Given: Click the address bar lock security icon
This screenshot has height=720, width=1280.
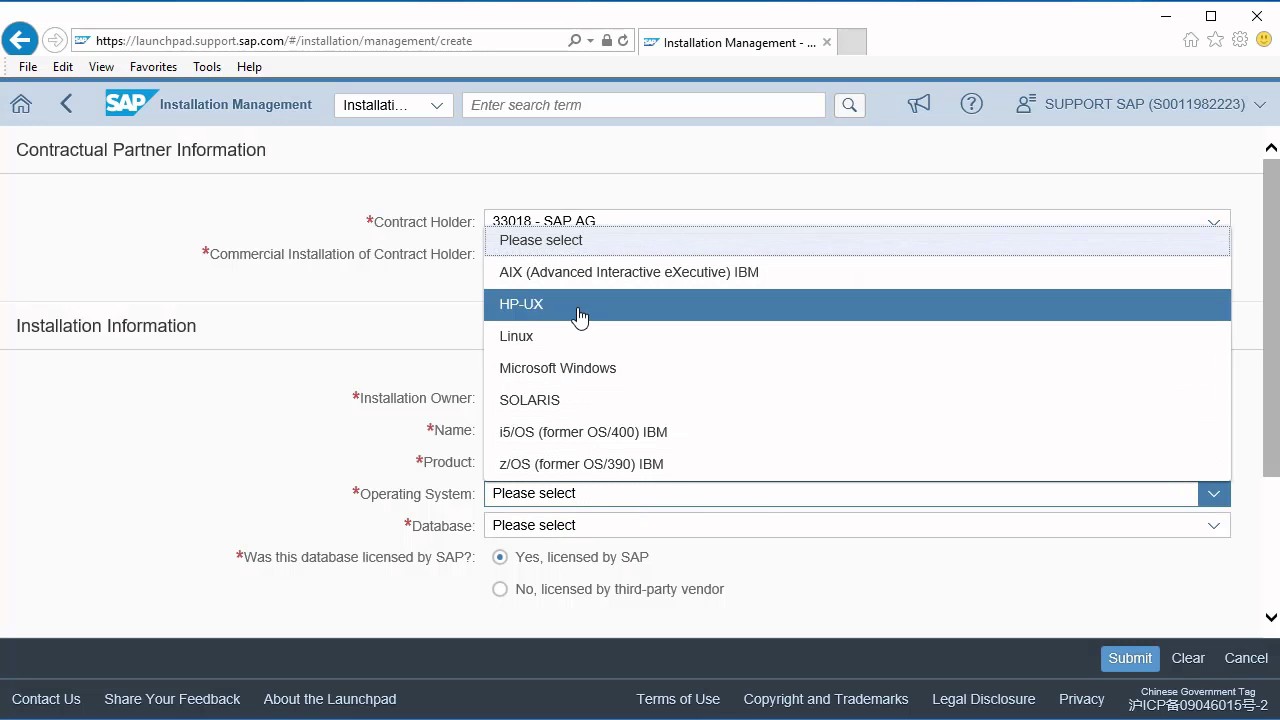Looking at the screenshot, I should 606,41.
